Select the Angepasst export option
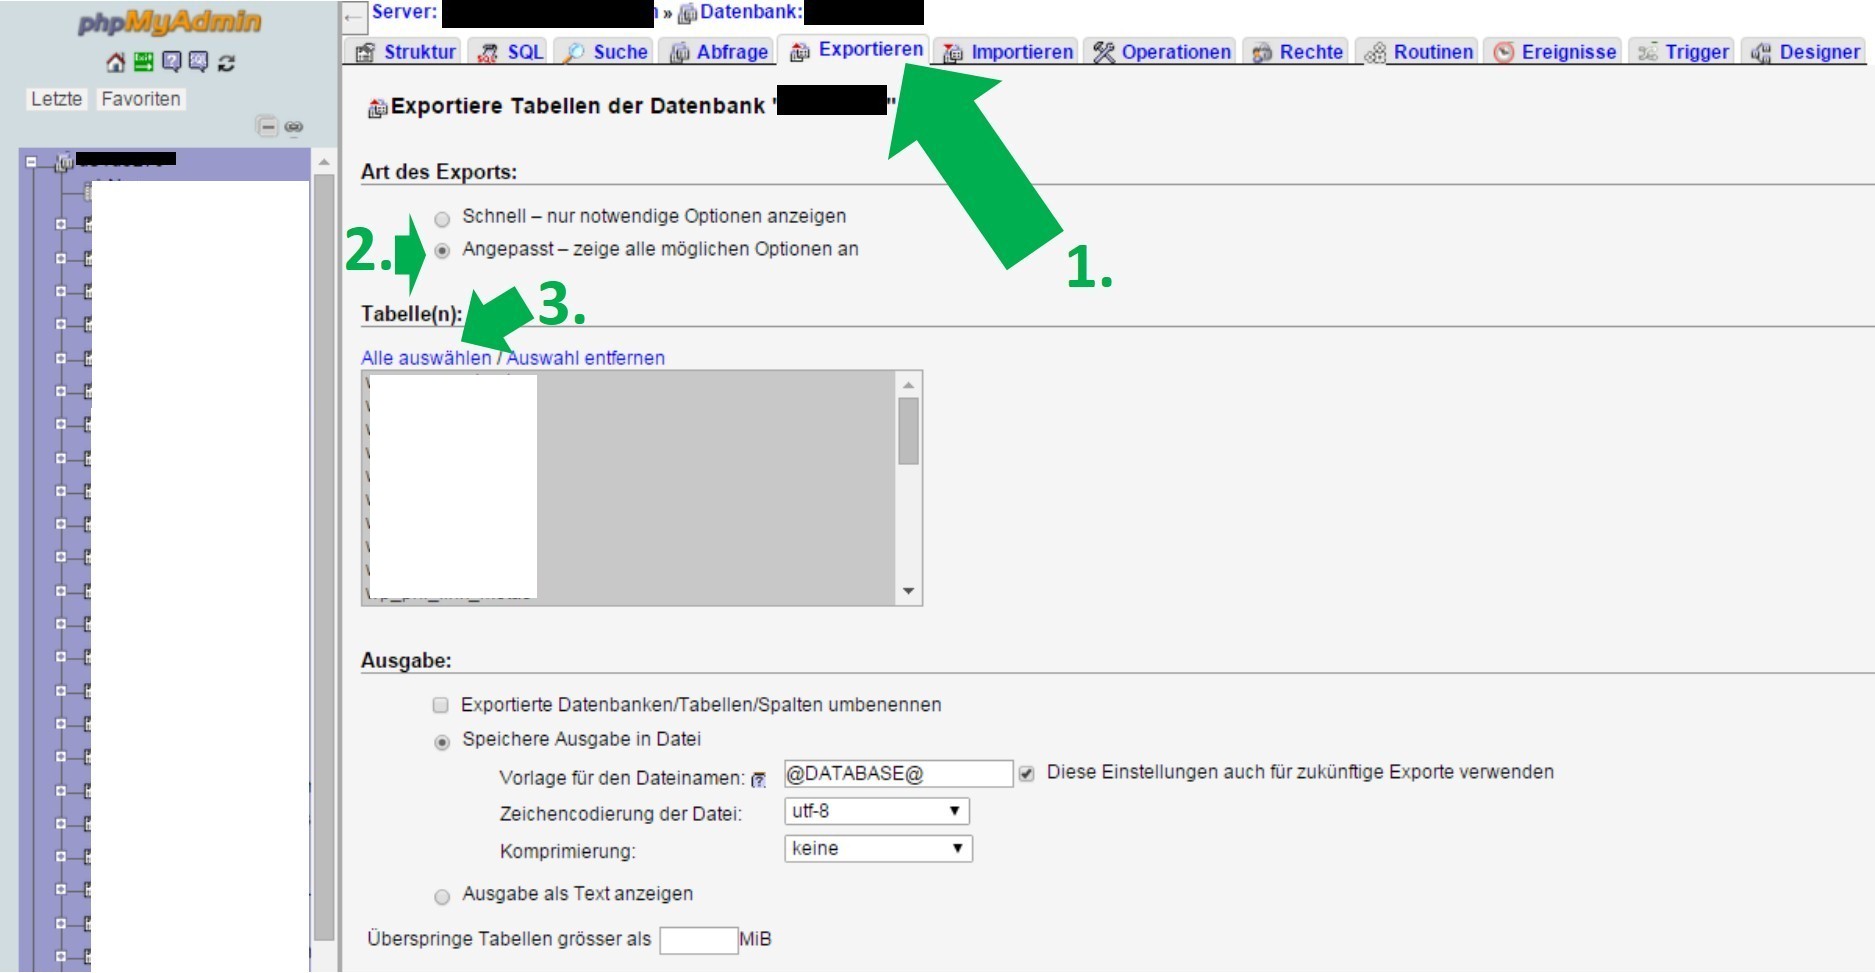 click(x=442, y=251)
